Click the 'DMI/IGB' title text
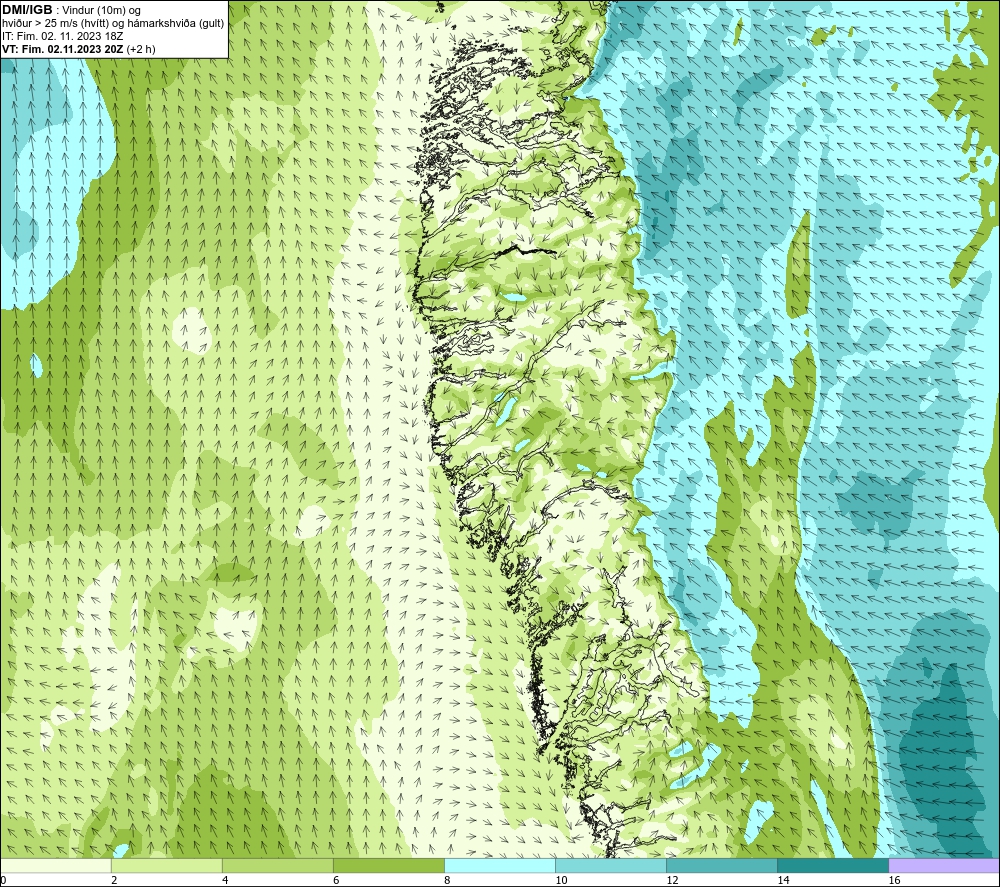1000x887 pixels. point(27,10)
